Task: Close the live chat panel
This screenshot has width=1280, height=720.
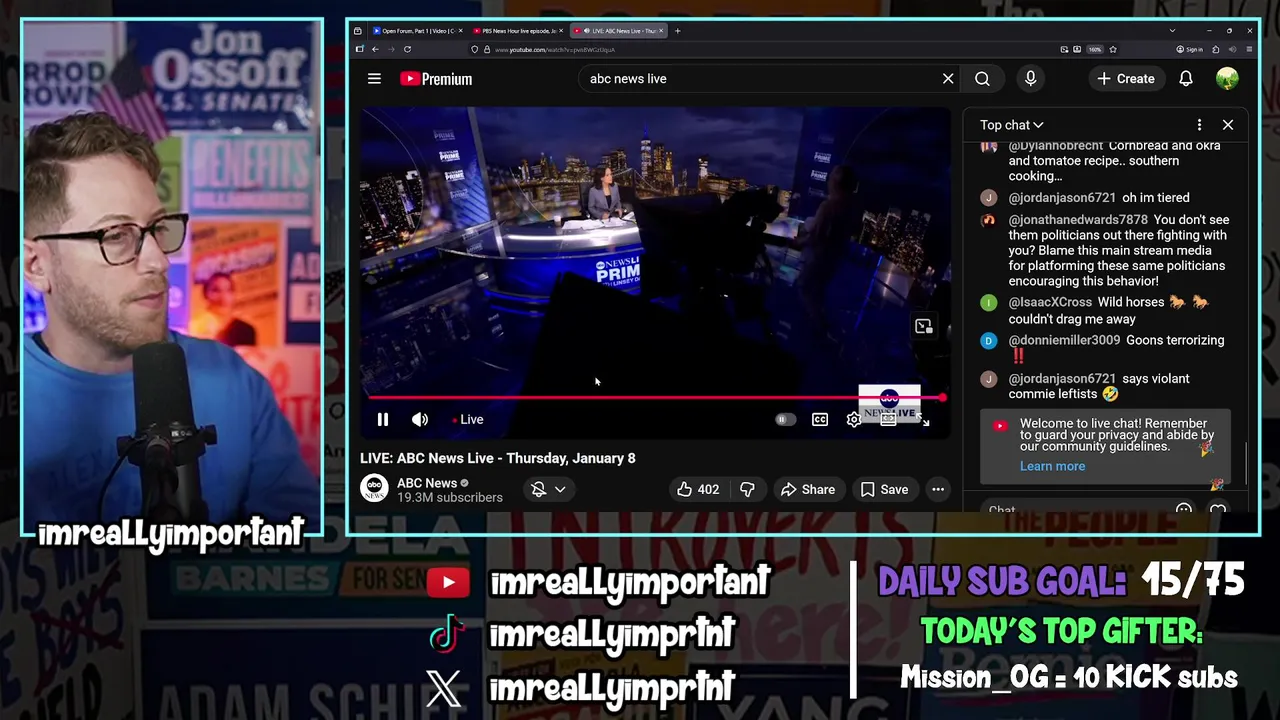Action: click(1228, 125)
